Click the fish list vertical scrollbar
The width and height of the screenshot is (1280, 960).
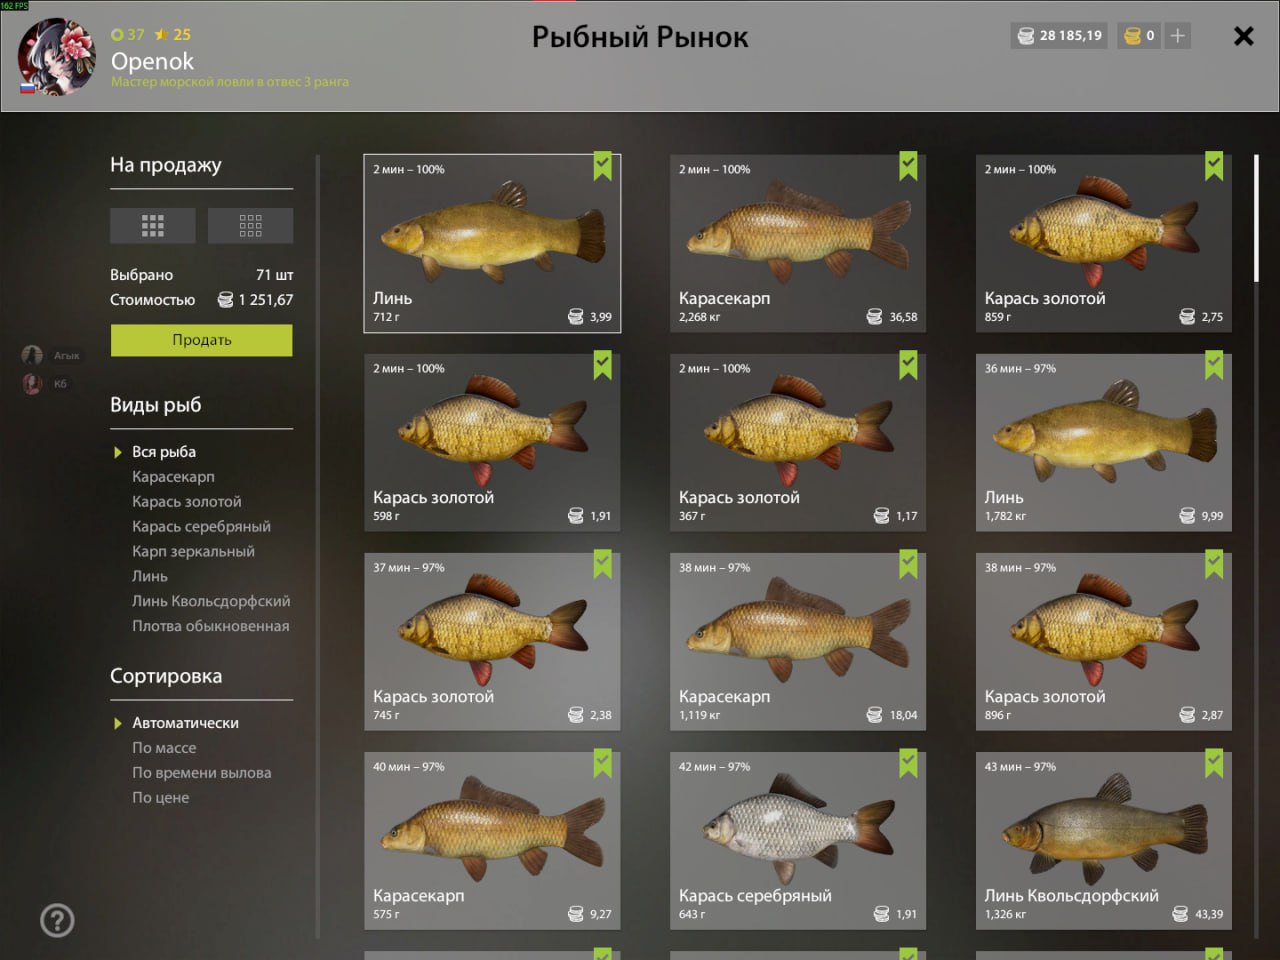pyautogui.click(x=1257, y=218)
